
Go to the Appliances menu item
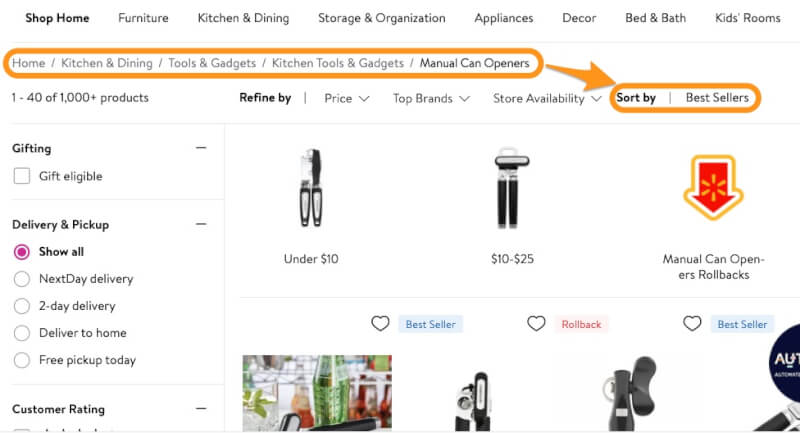point(504,18)
